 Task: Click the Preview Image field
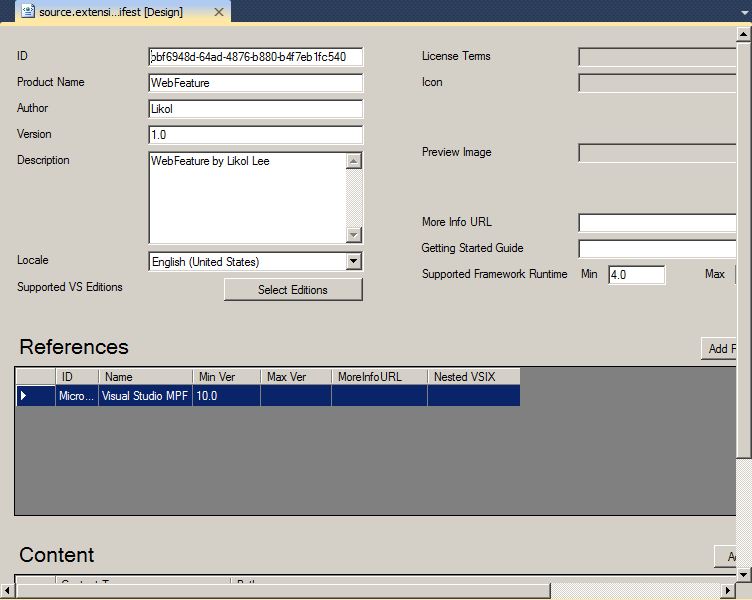point(657,153)
